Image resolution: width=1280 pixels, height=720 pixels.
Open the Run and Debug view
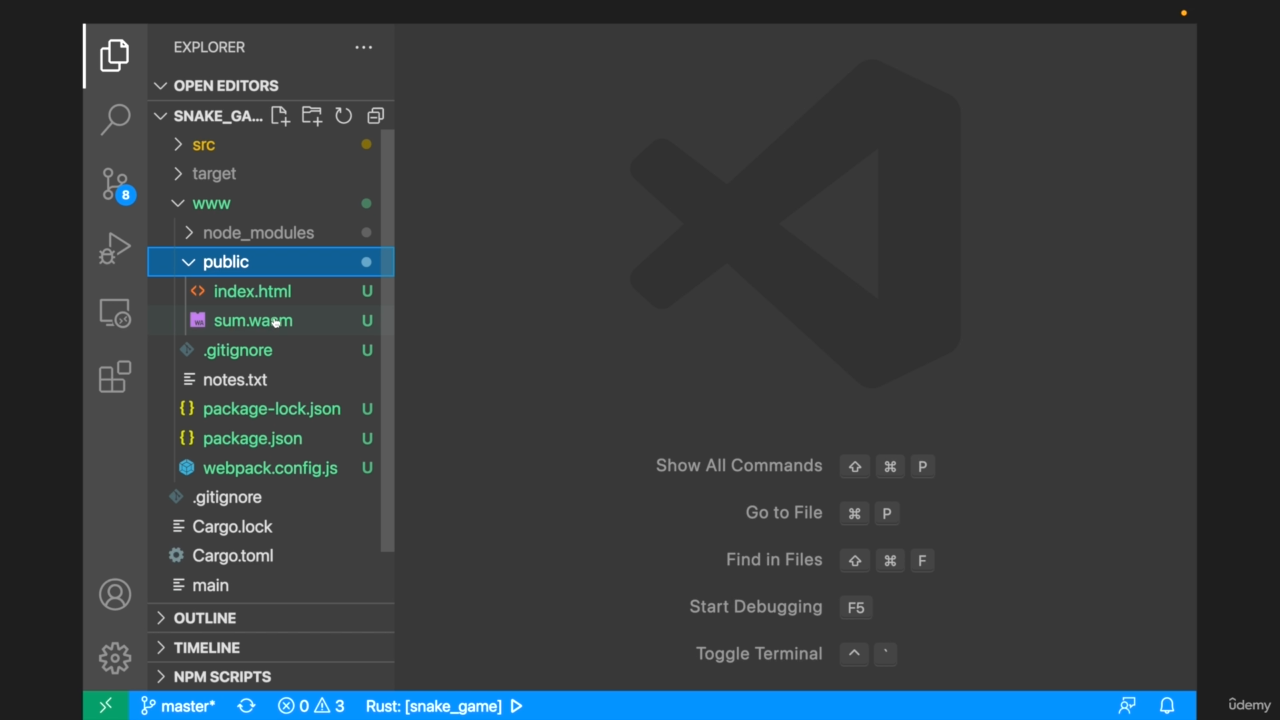pos(115,249)
